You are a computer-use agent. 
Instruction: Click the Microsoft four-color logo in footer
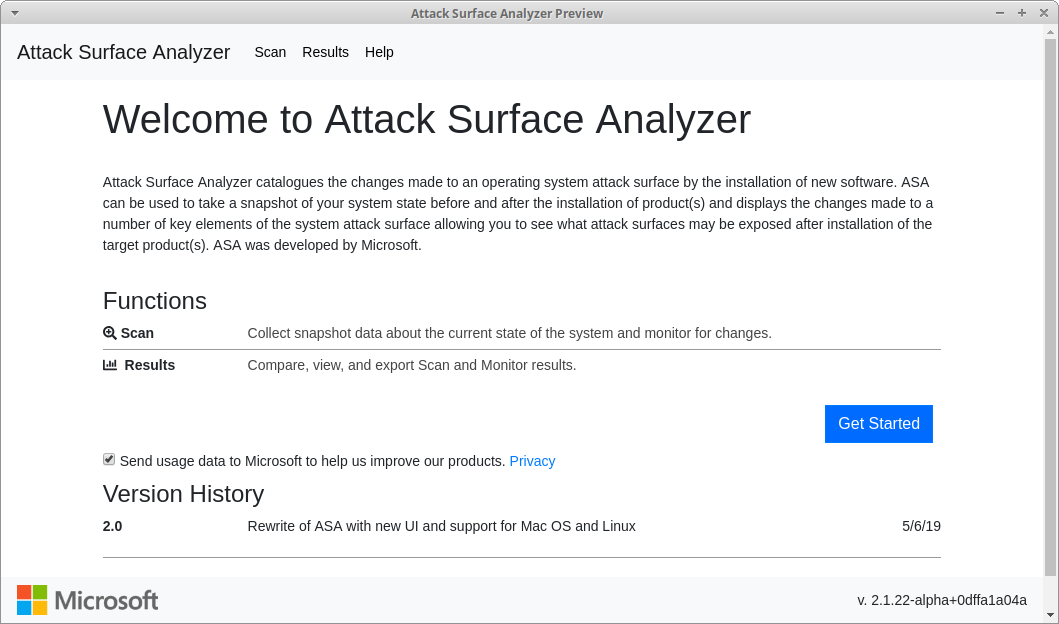[x=32, y=600]
